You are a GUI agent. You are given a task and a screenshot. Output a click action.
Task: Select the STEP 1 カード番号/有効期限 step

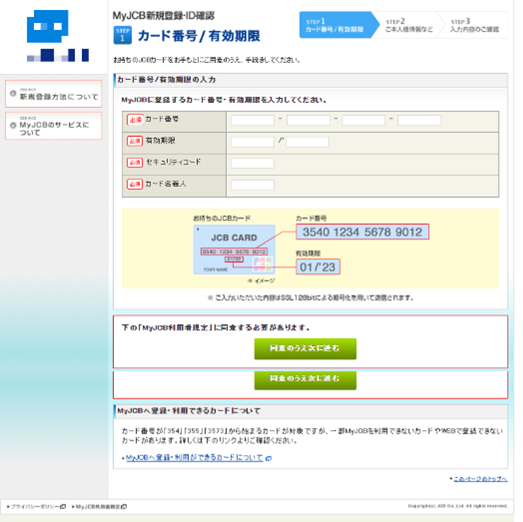(x=339, y=25)
